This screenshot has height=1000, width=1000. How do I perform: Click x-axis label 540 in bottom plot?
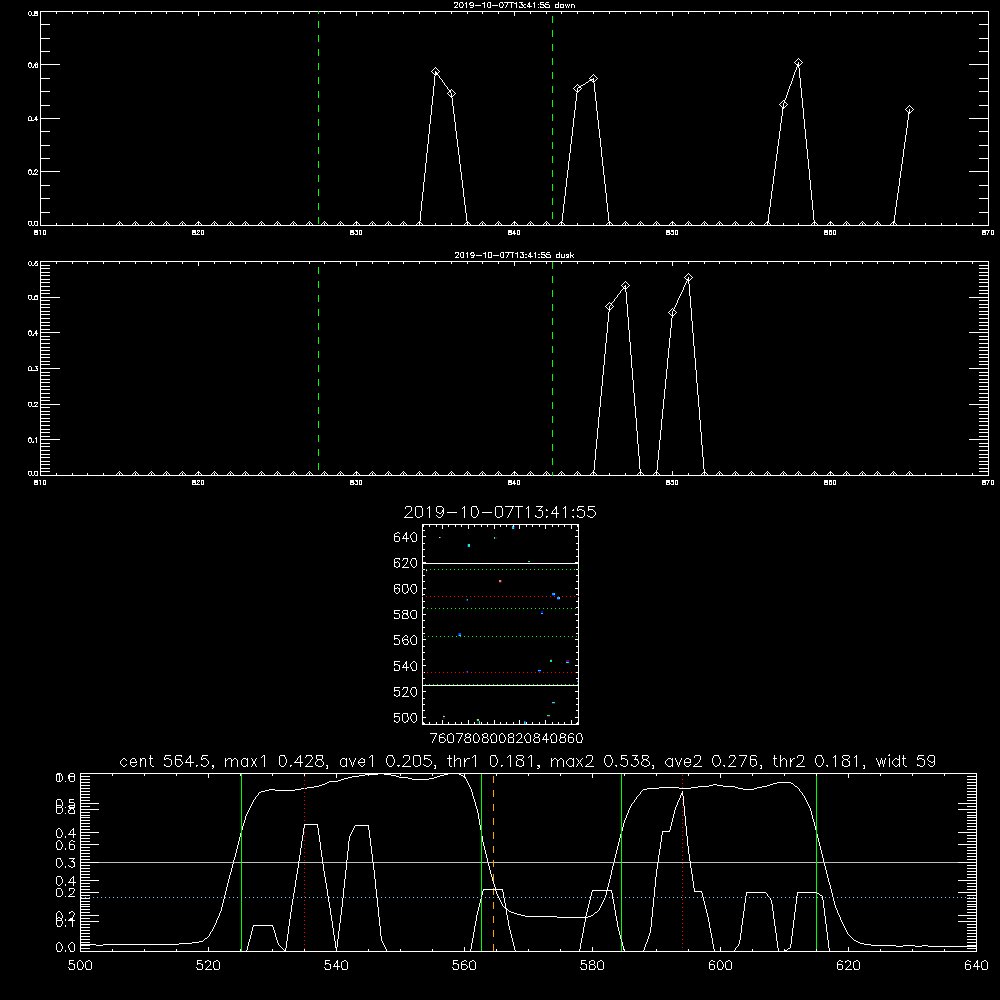336,966
